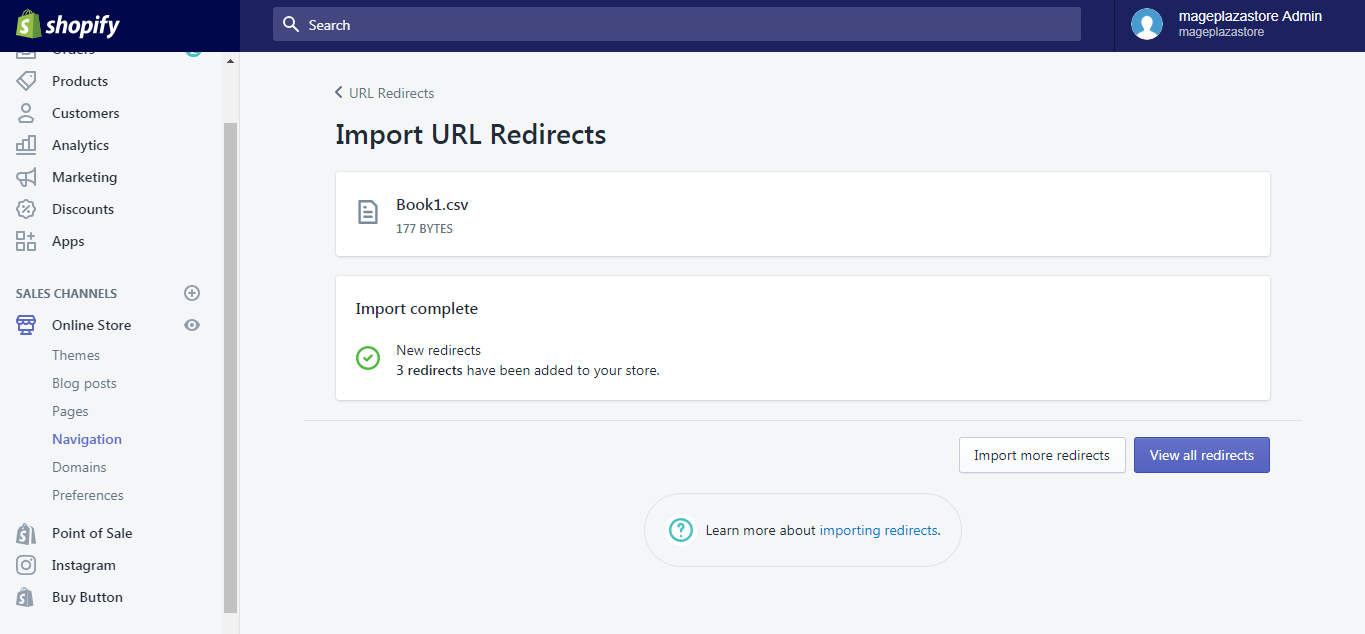1365x634 pixels.
Task: Click sidebar scrollbar up arrow
Action: click(231, 60)
